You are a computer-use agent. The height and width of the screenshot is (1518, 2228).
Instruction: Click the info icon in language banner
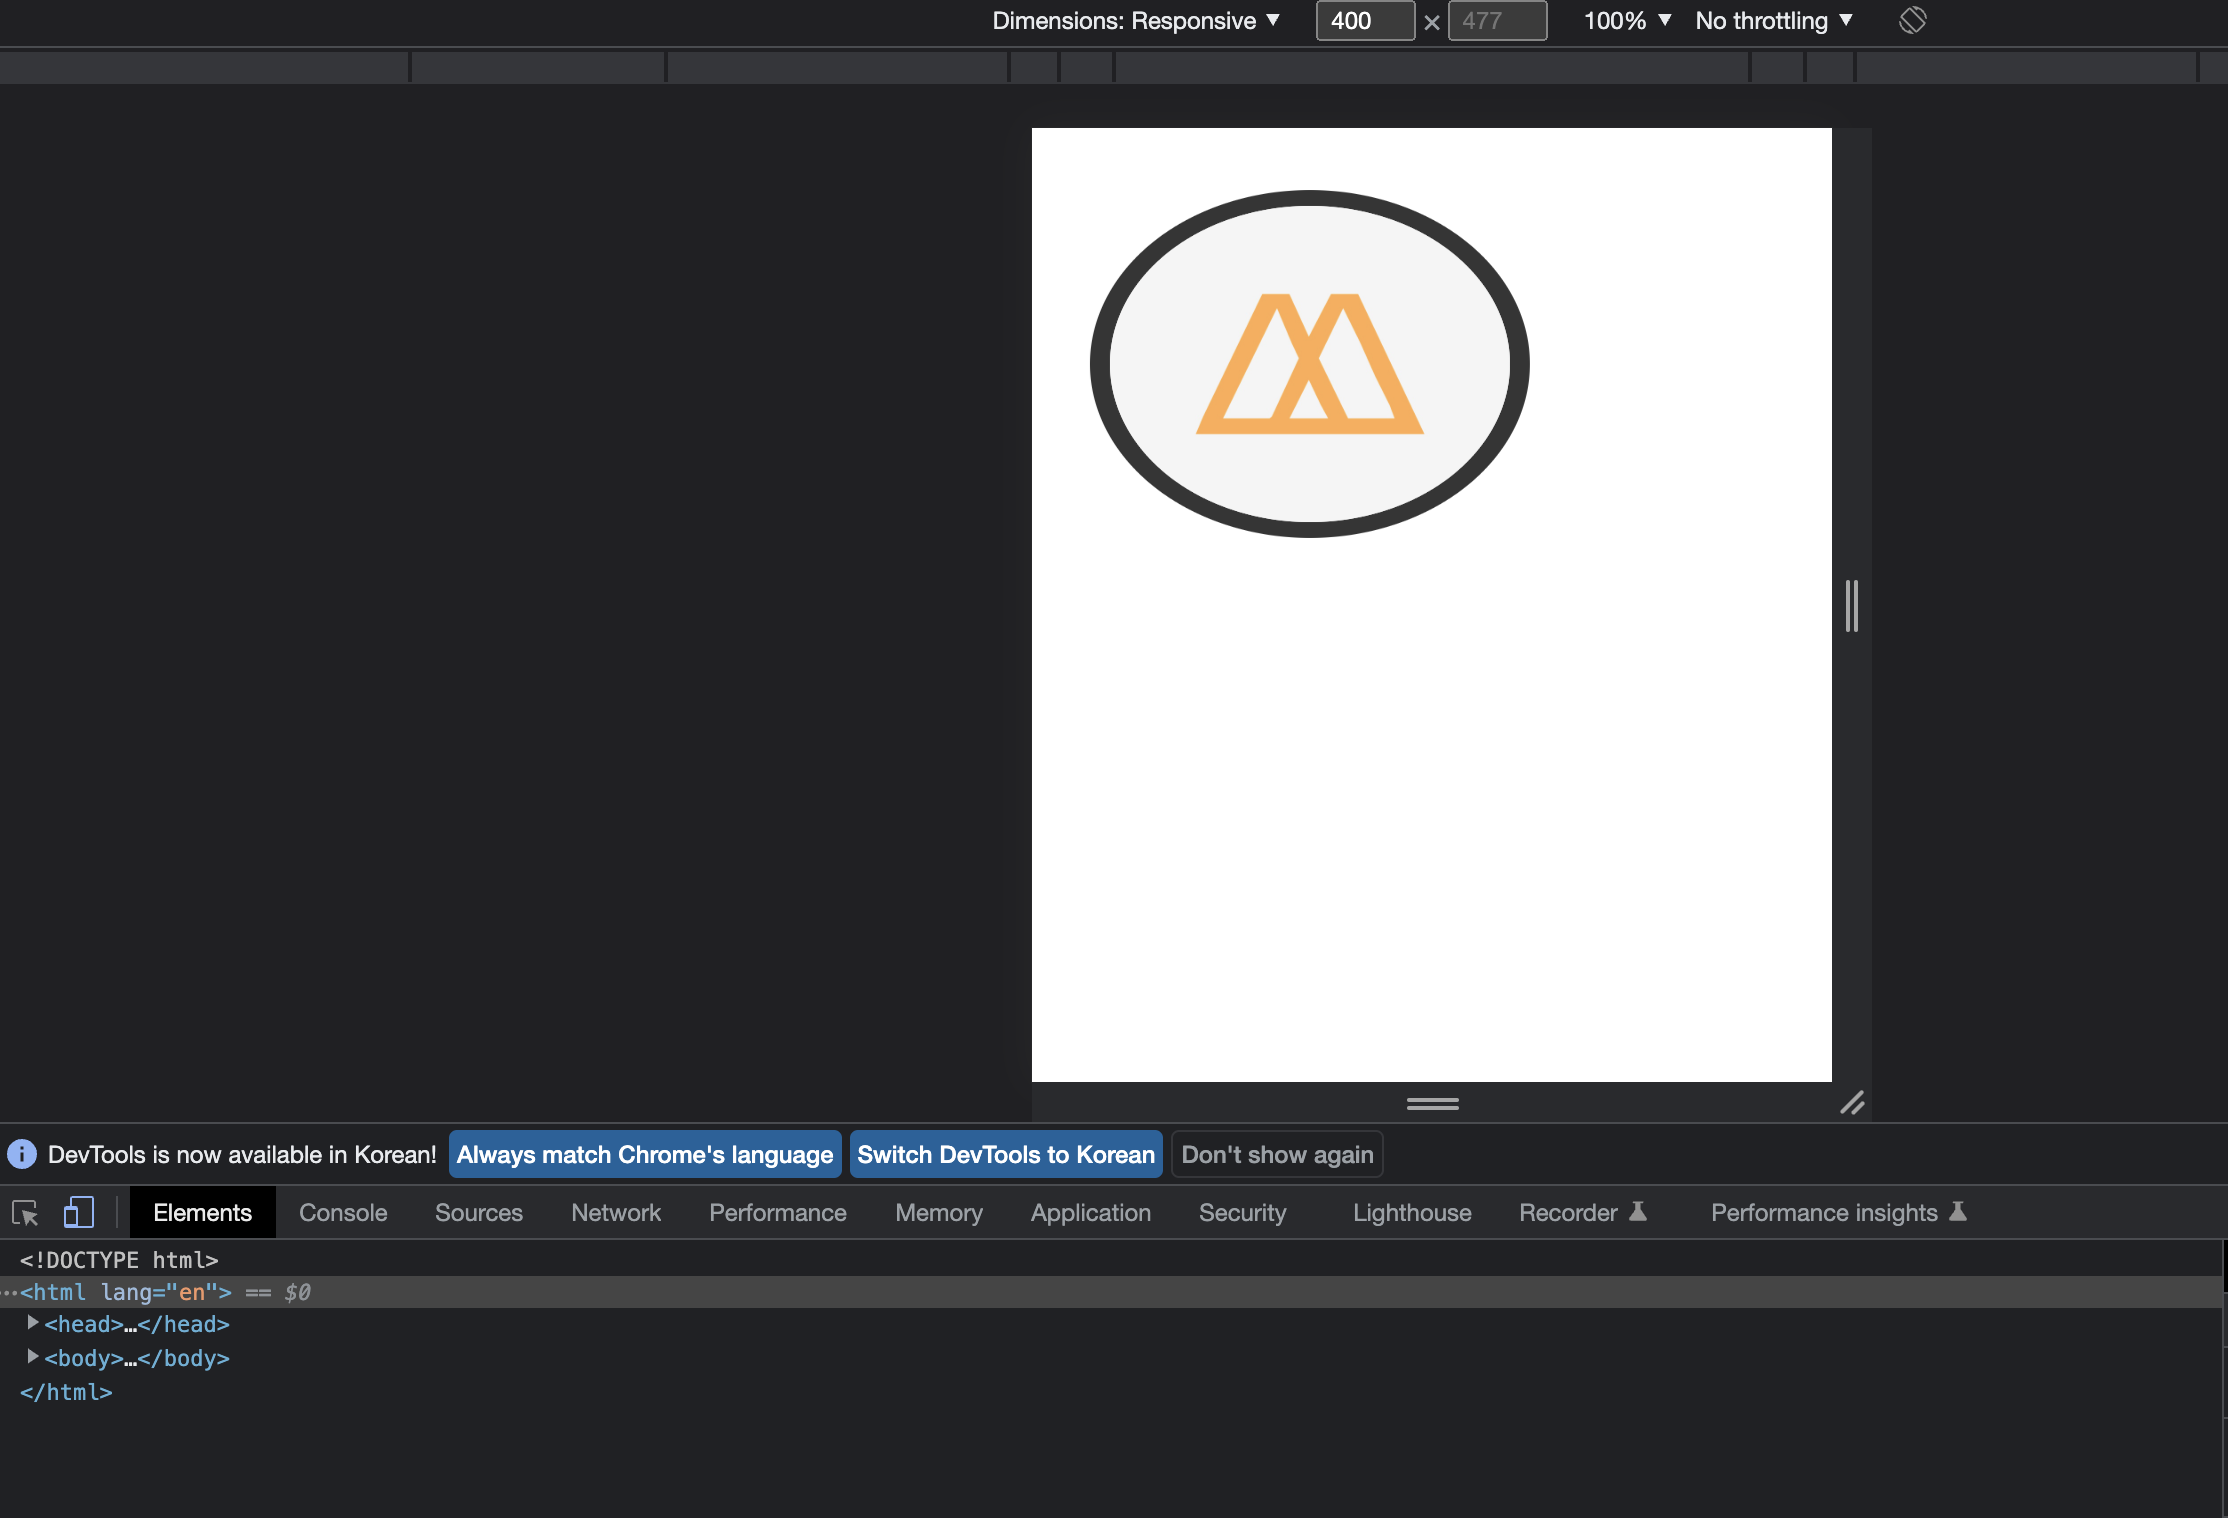tap(22, 1155)
